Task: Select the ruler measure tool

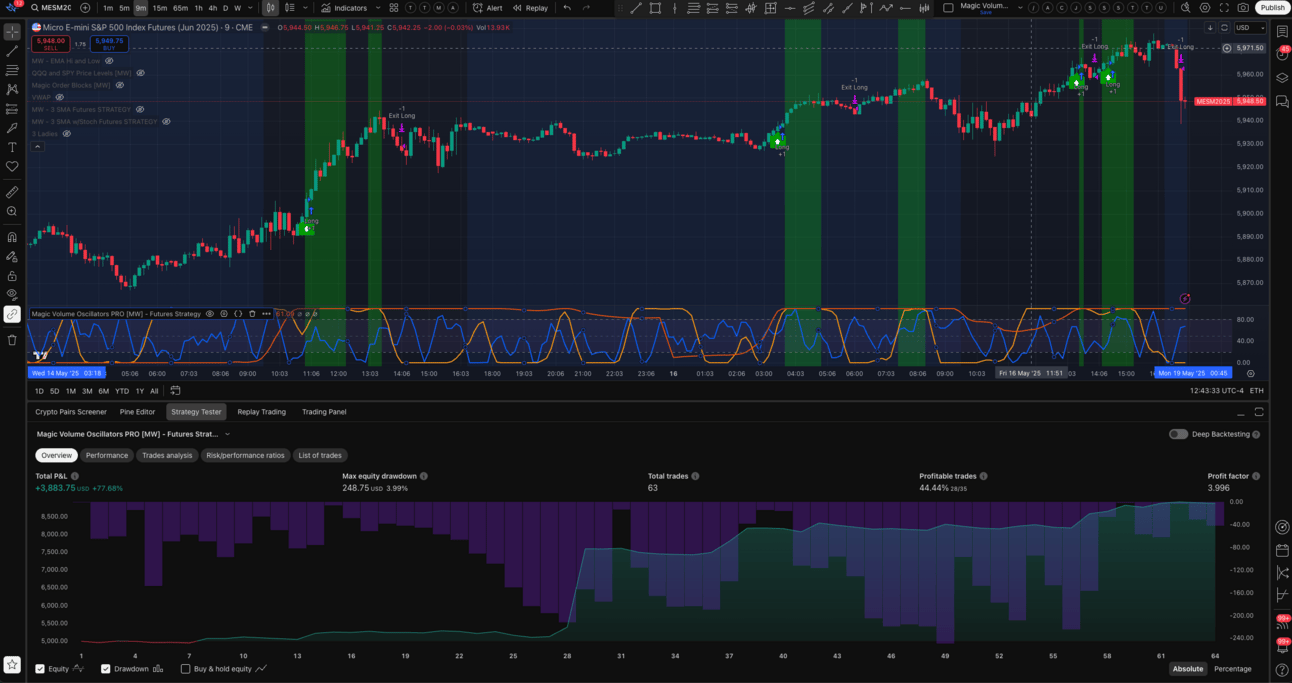Action: (12, 192)
